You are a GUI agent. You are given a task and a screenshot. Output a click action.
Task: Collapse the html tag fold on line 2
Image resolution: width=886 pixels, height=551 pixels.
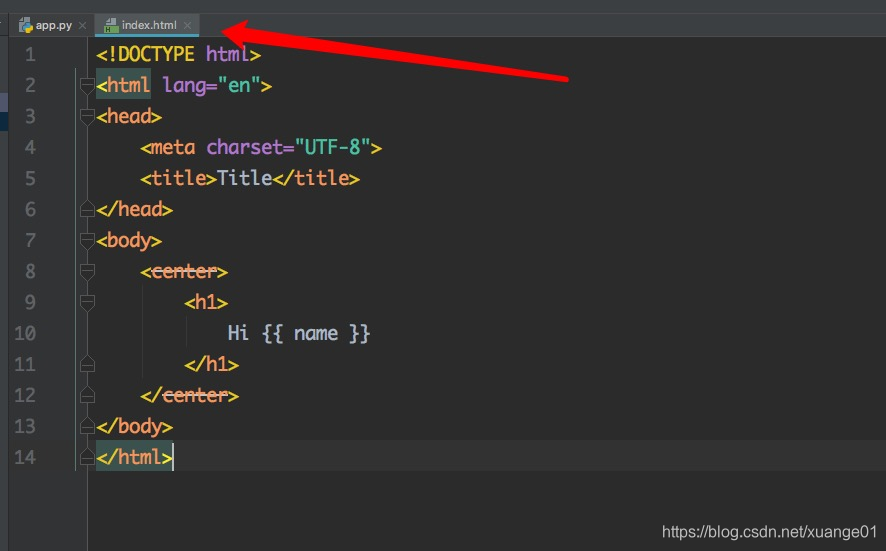point(87,86)
